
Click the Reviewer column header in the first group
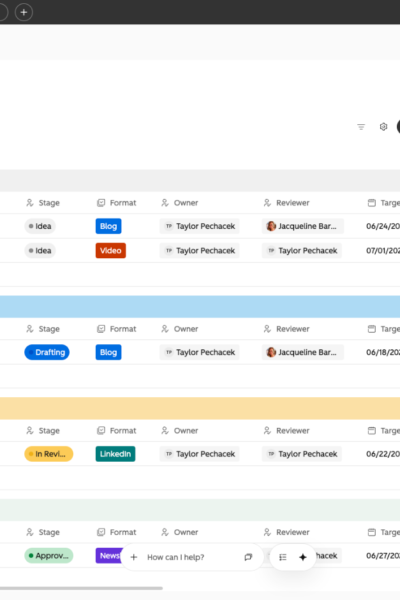tap(286, 203)
